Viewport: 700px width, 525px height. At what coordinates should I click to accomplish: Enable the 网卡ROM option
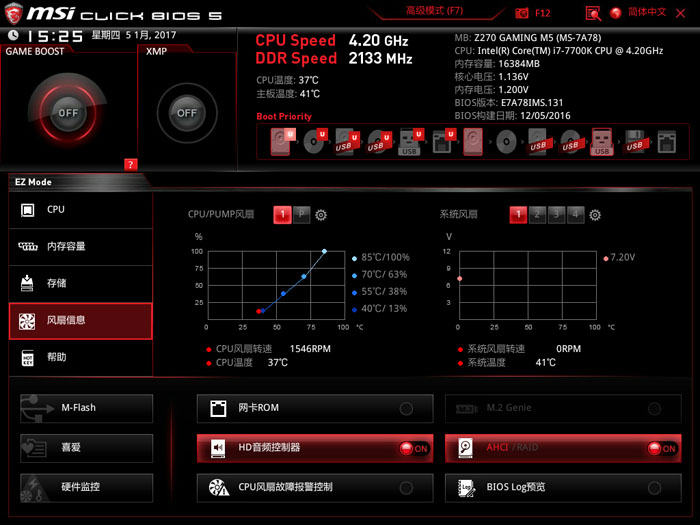coord(315,408)
